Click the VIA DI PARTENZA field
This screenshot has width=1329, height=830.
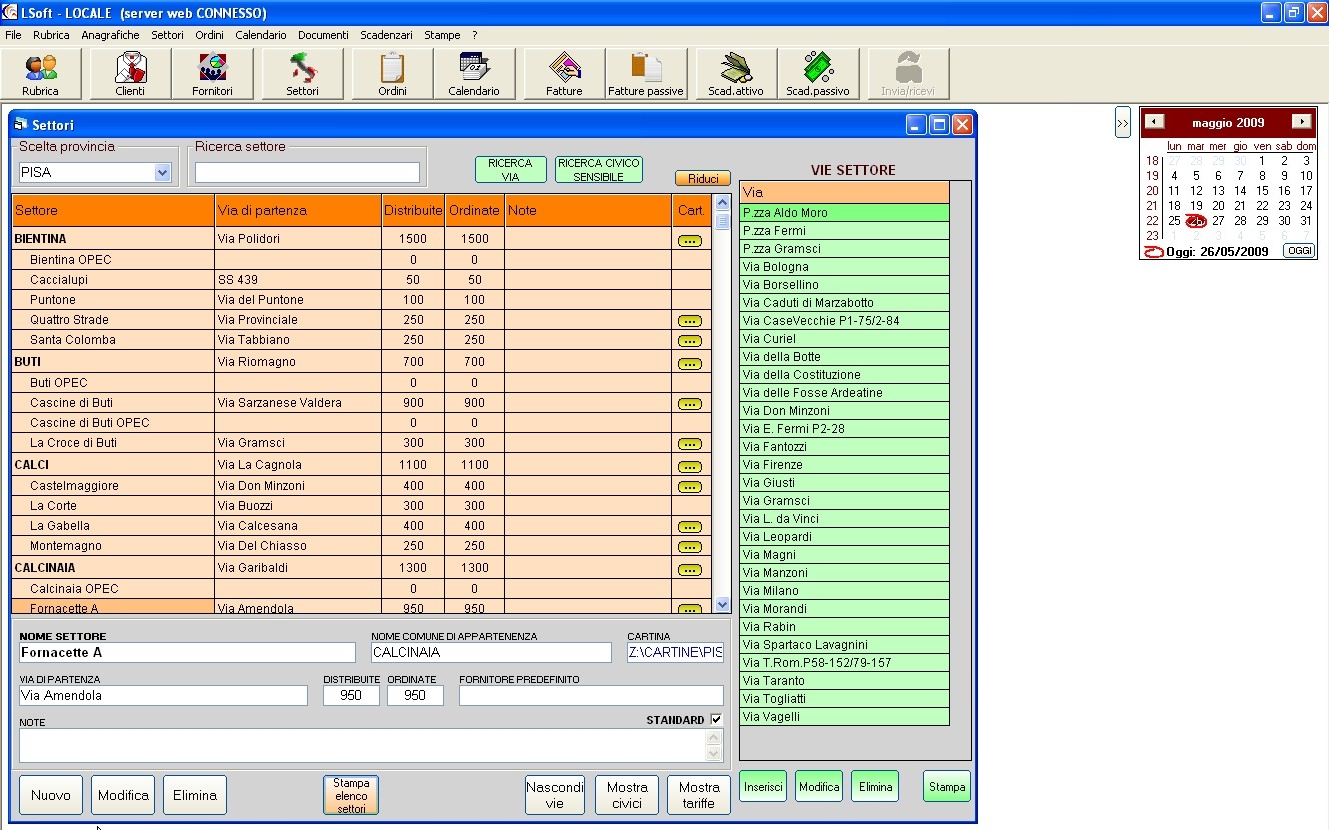pos(163,696)
